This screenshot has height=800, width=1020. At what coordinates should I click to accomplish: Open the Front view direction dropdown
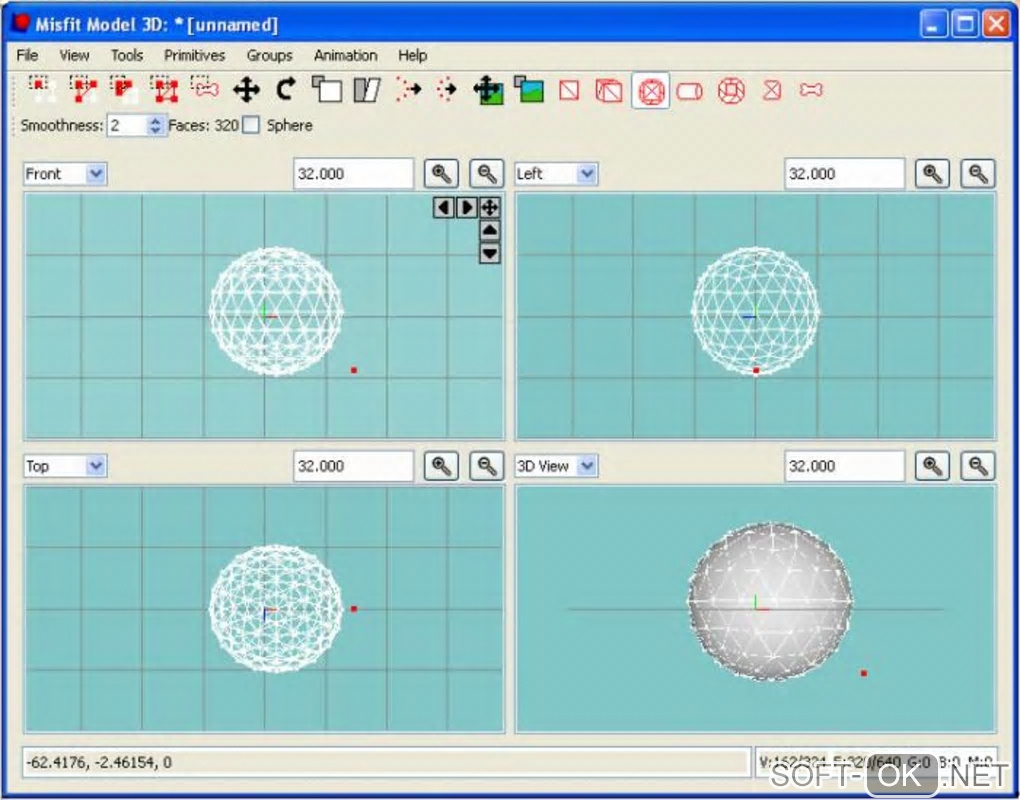point(96,174)
